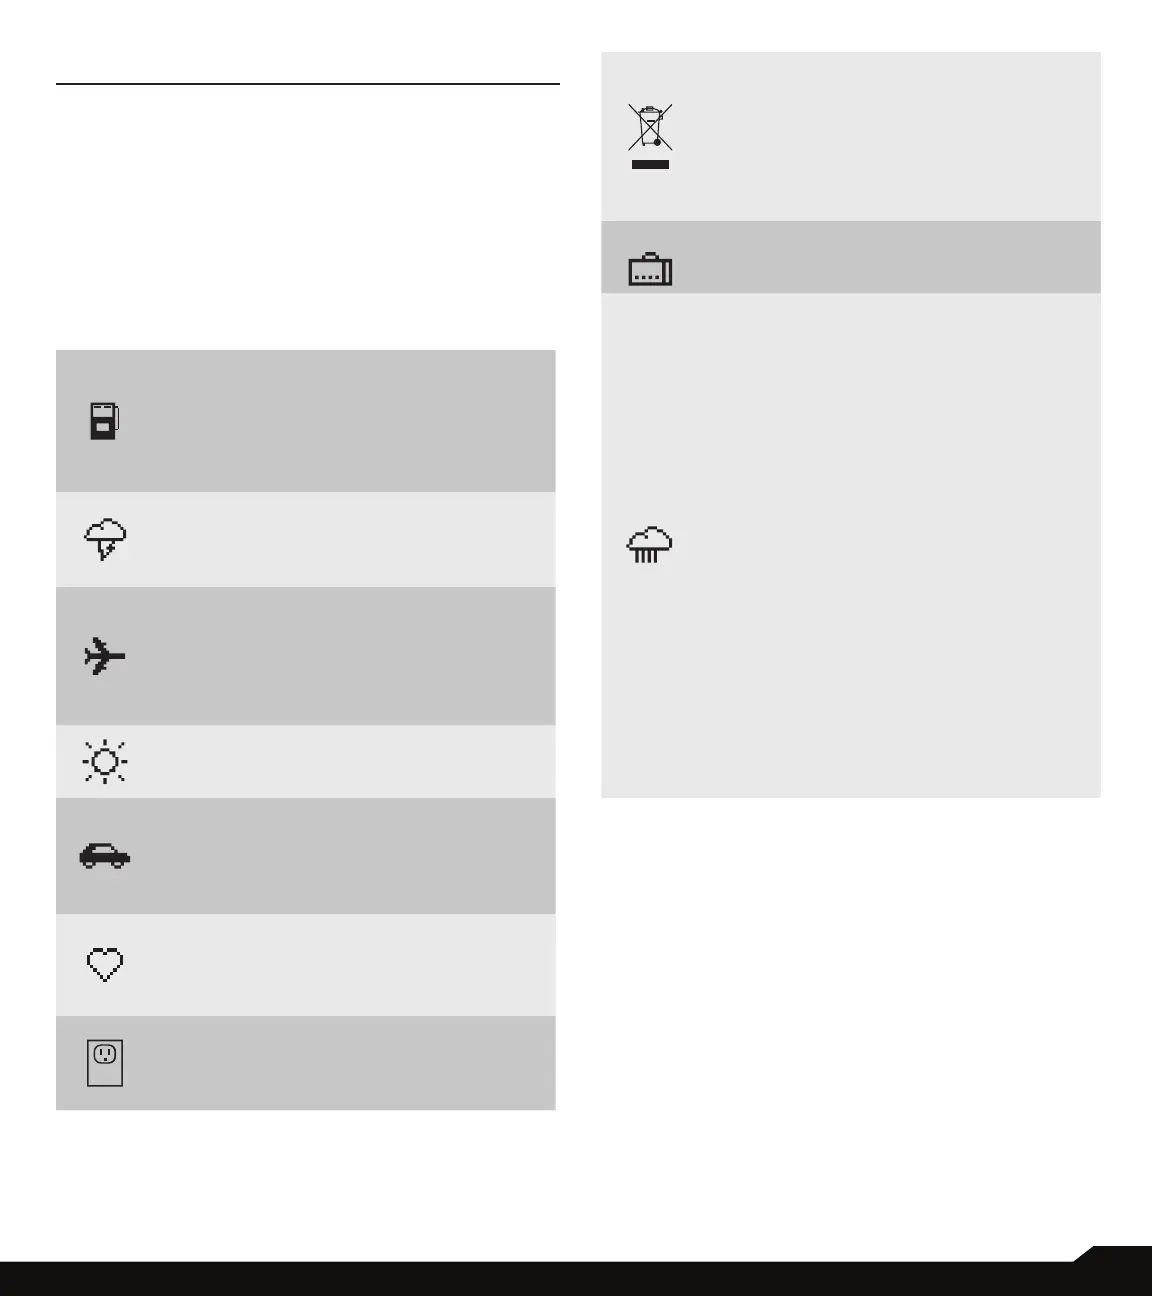Screen dimensions: 1152x1296
Task: Select the thunderstorm cloud with lightning icon
Action: 105,540
